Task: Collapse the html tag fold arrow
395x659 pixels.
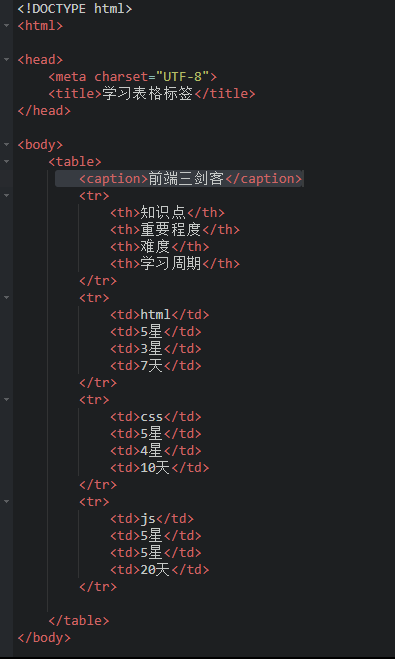Action: [x=6, y=26]
